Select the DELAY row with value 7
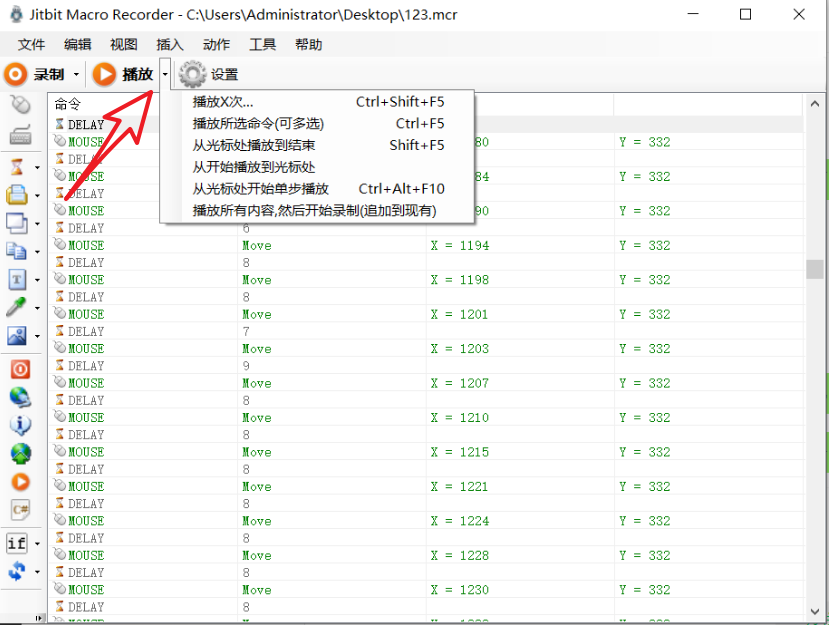This screenshot has width=829, height=625. click(426, 332)
